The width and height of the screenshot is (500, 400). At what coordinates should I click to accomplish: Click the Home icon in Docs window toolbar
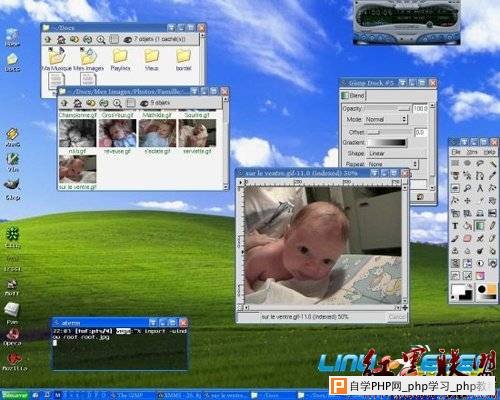pos(61,40)
